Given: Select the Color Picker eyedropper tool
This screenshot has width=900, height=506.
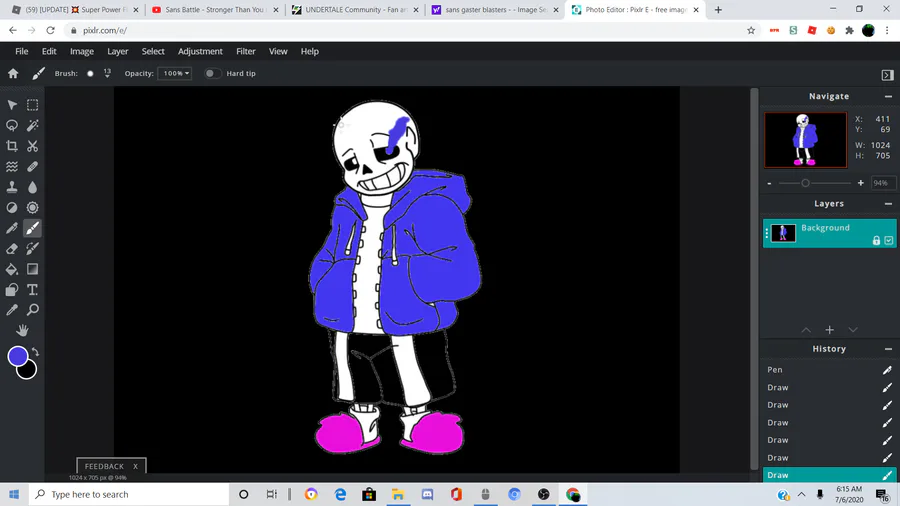Looking at the screenshot, I should click(12, 310).
